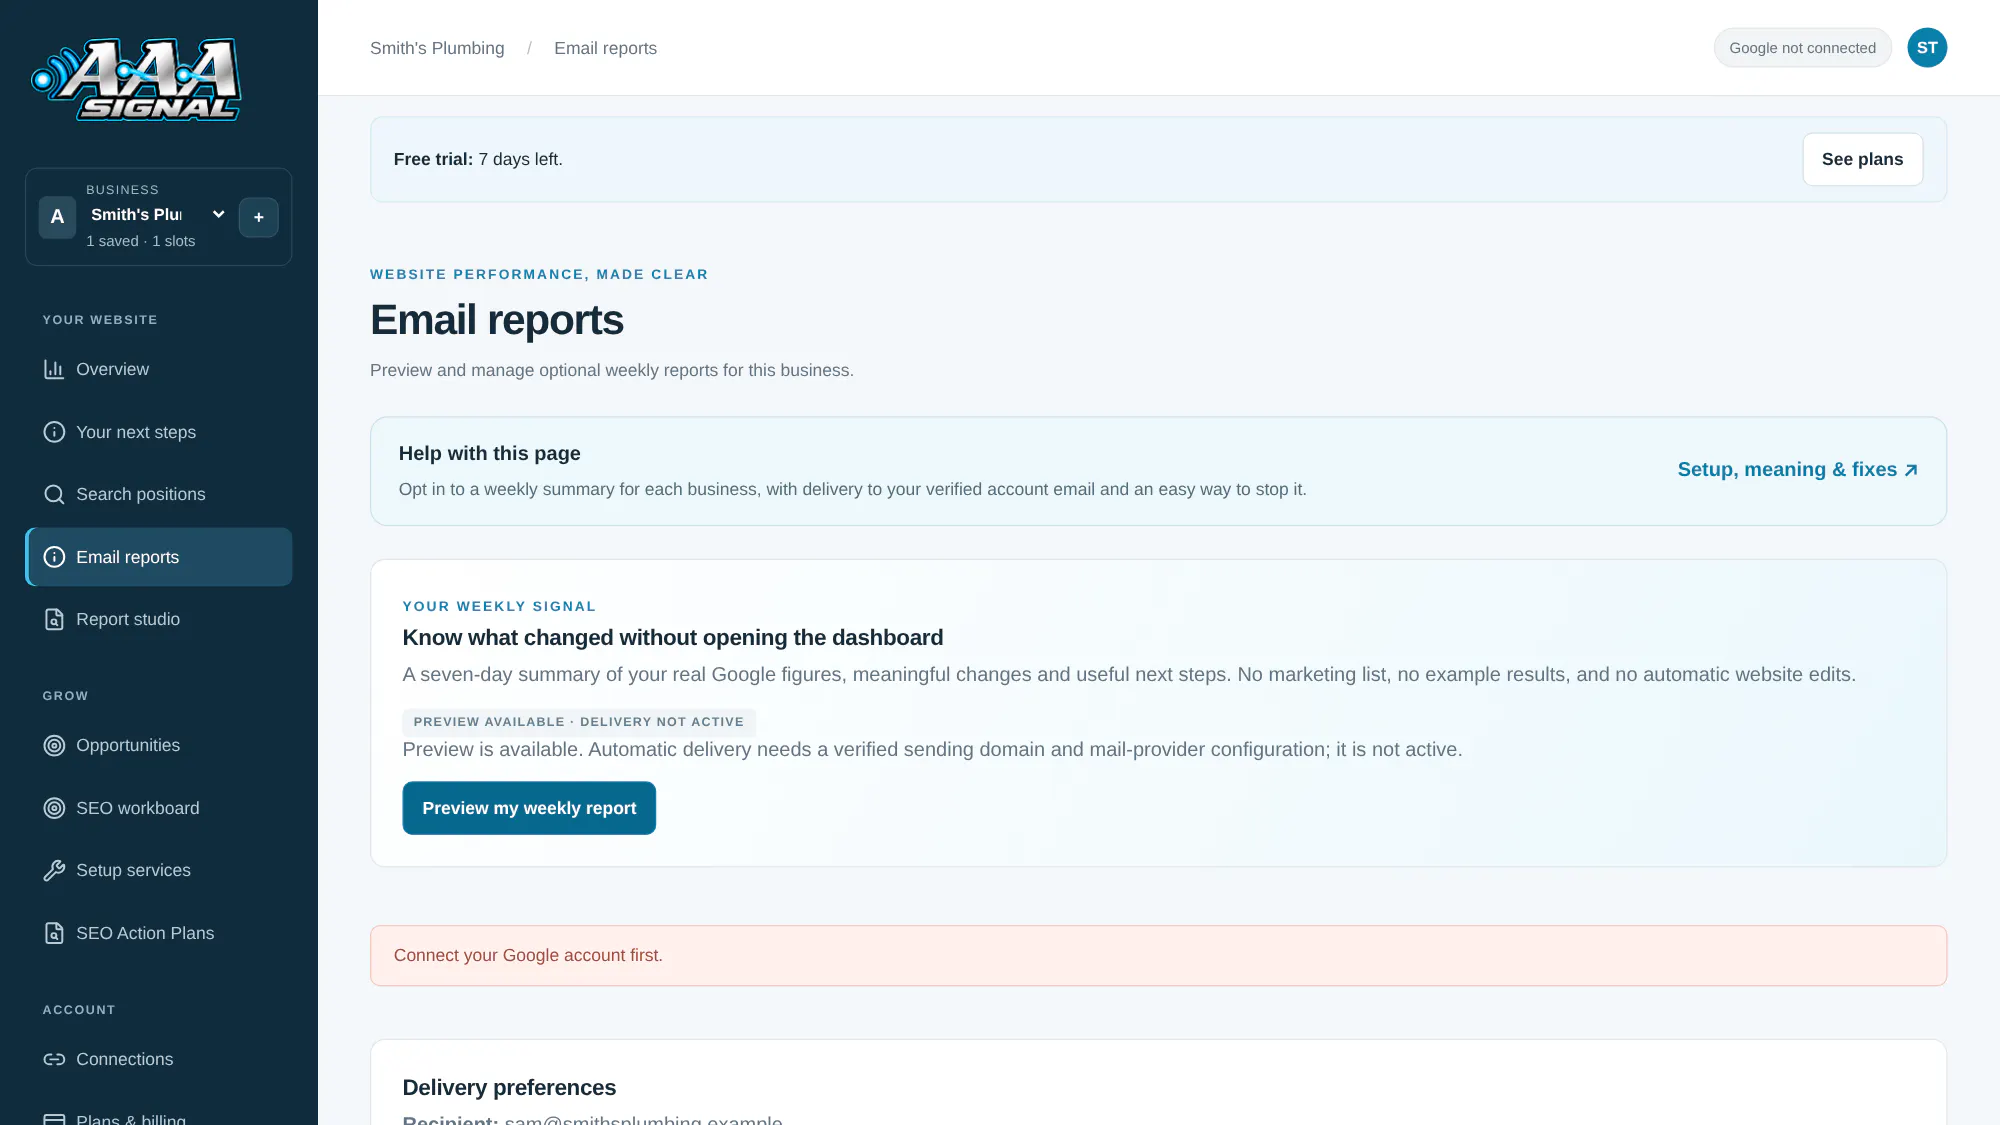Image resolution: width=2000 pixels, height=1125 pixels.
Task: Go to Setup services
Action: 158,870
